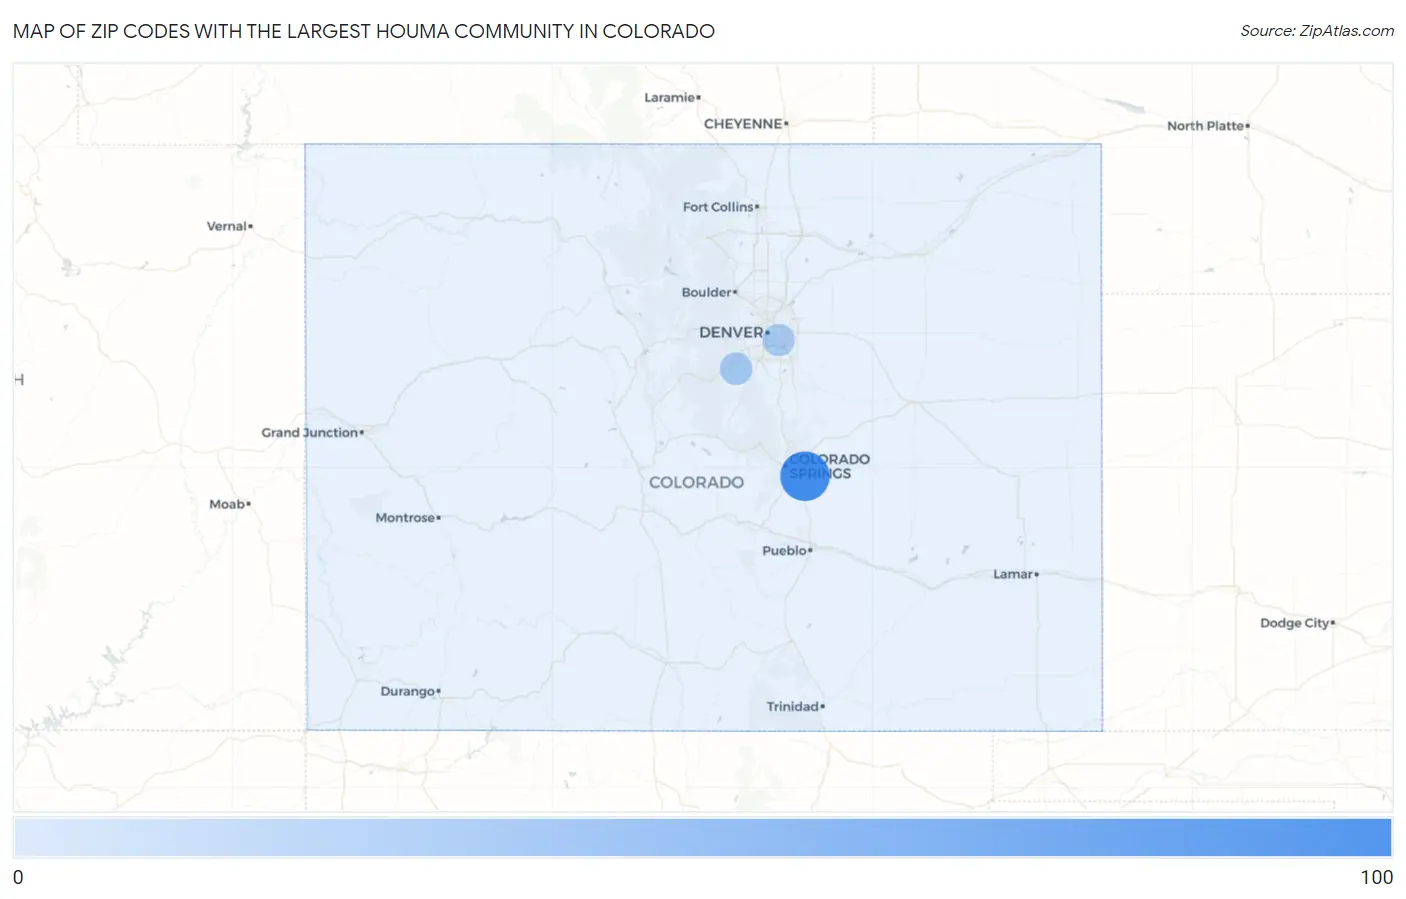Click the Source: ZipAtlas.com text
The image size is (1406, 899).
pyautogui.click(x=1317, y=31)
